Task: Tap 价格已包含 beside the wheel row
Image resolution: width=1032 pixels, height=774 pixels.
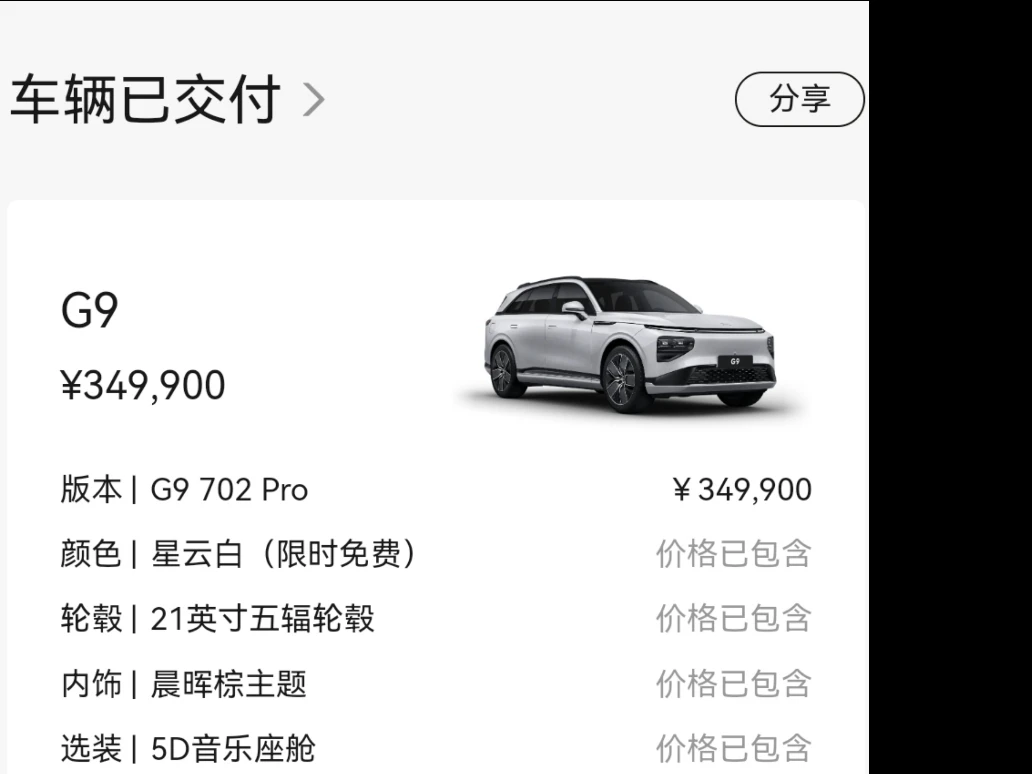Action: tap(733, 618)
